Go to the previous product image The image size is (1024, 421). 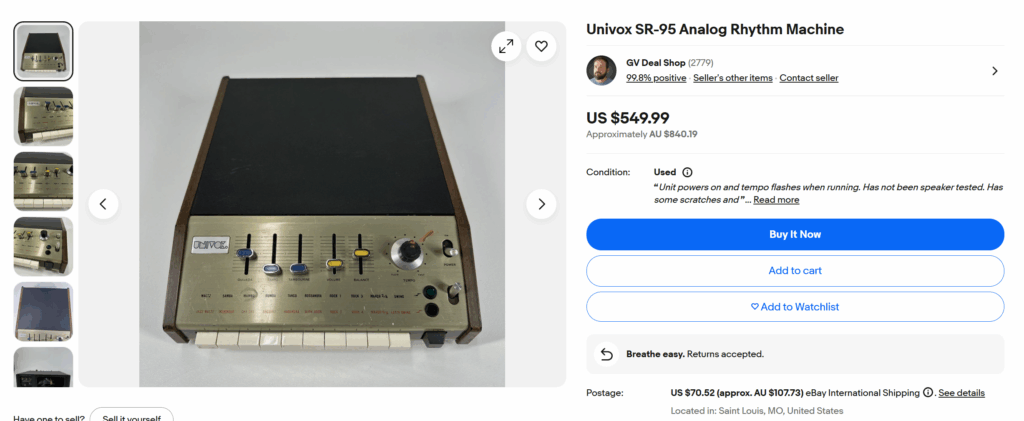click(104, 204)
